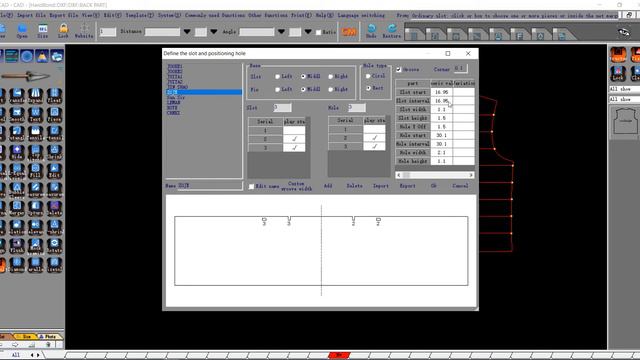640x360 pixels.
Task: Select the Expand tool icon
Action: [x=36, y=96]
